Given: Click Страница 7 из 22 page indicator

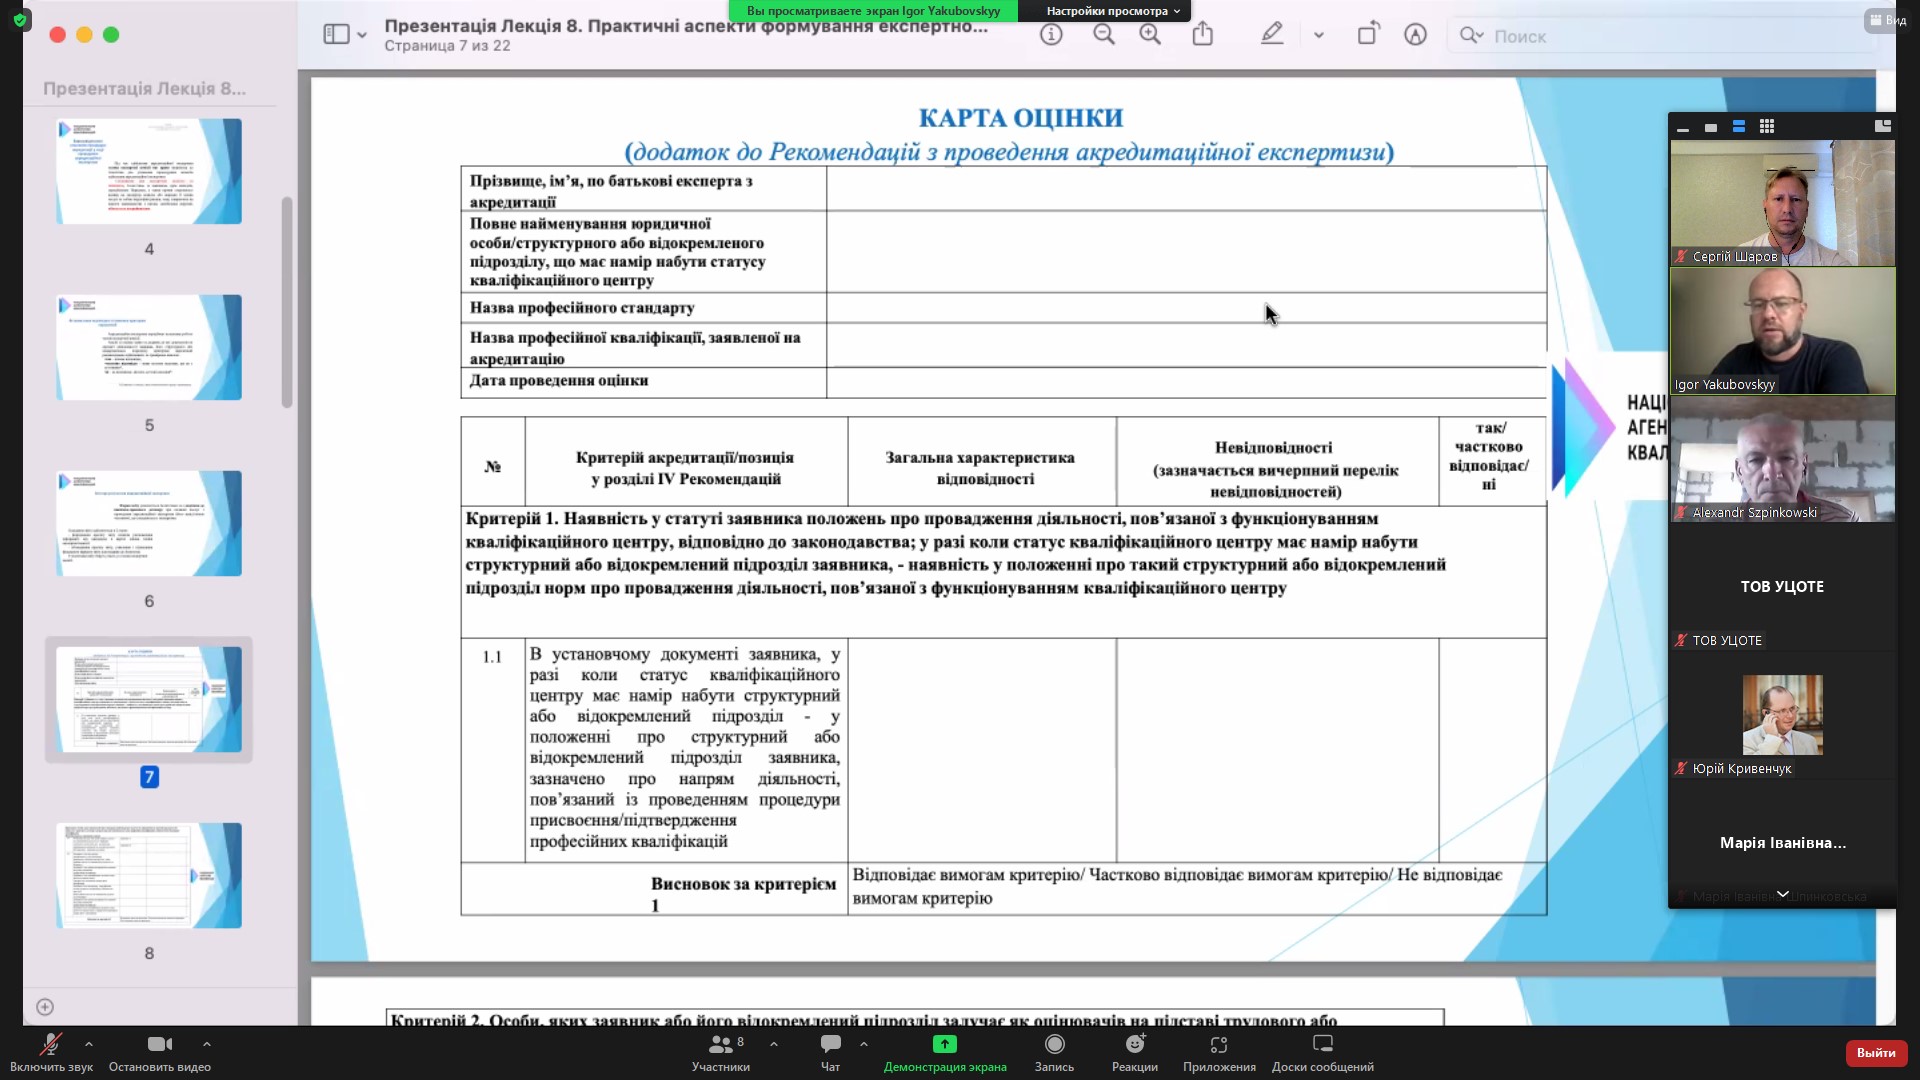Looking at the screenshot, I should (x=447, y=46).
